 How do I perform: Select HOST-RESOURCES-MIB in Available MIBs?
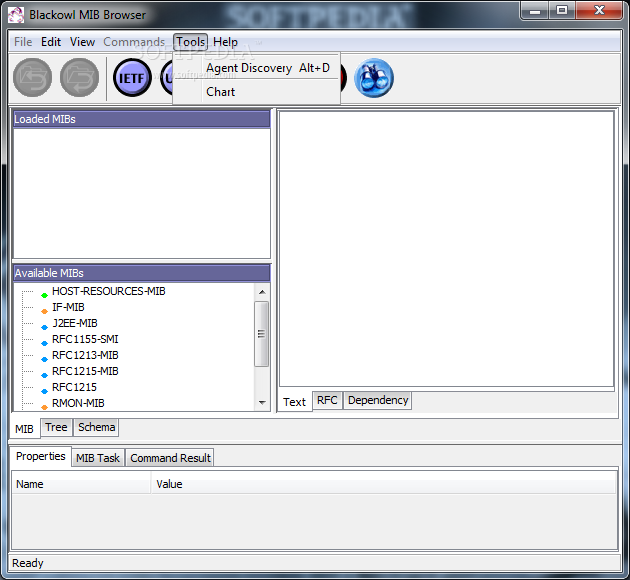[108, 291]
